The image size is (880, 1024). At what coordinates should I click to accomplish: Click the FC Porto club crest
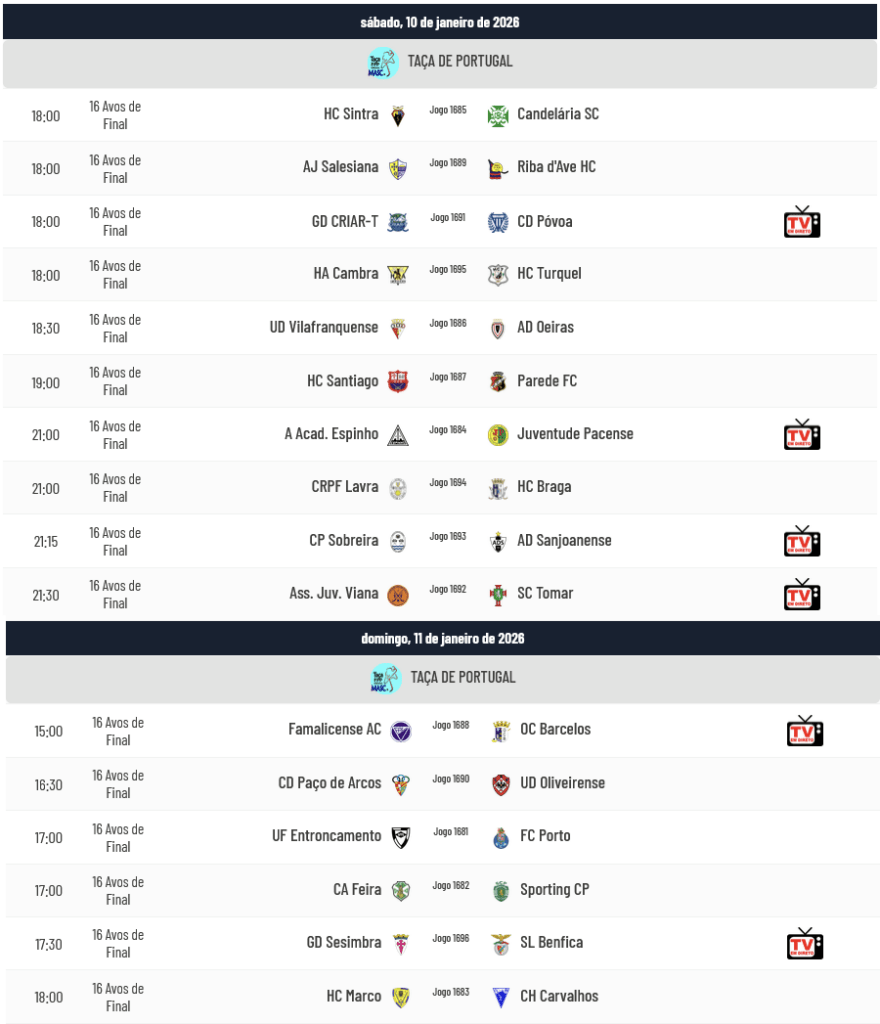pos(501,838)
